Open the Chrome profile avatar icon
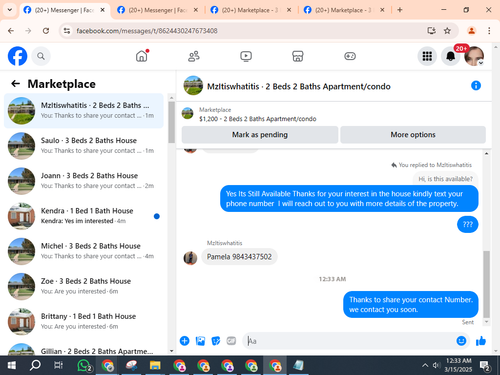This screenshot has height=375, width=500. point(471,31)
